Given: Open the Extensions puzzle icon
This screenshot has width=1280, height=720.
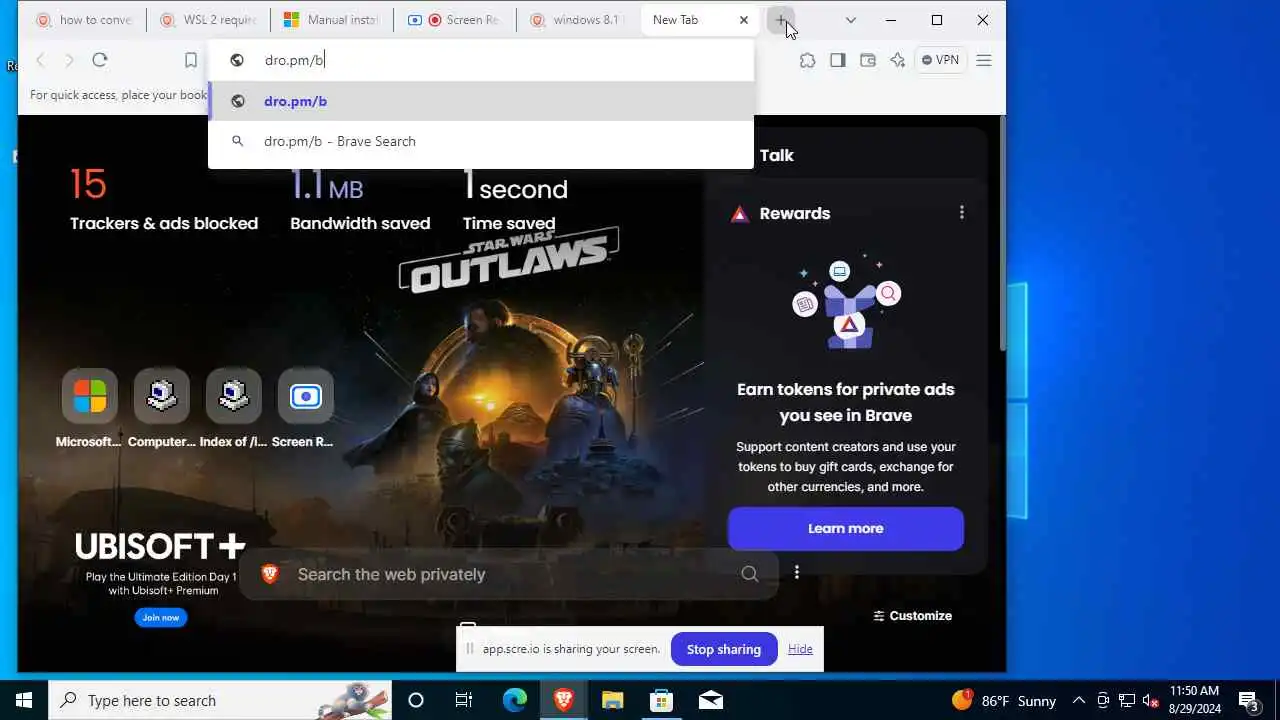Looking at the screenshot, I should pyautogui.click(x=808, y=60).
